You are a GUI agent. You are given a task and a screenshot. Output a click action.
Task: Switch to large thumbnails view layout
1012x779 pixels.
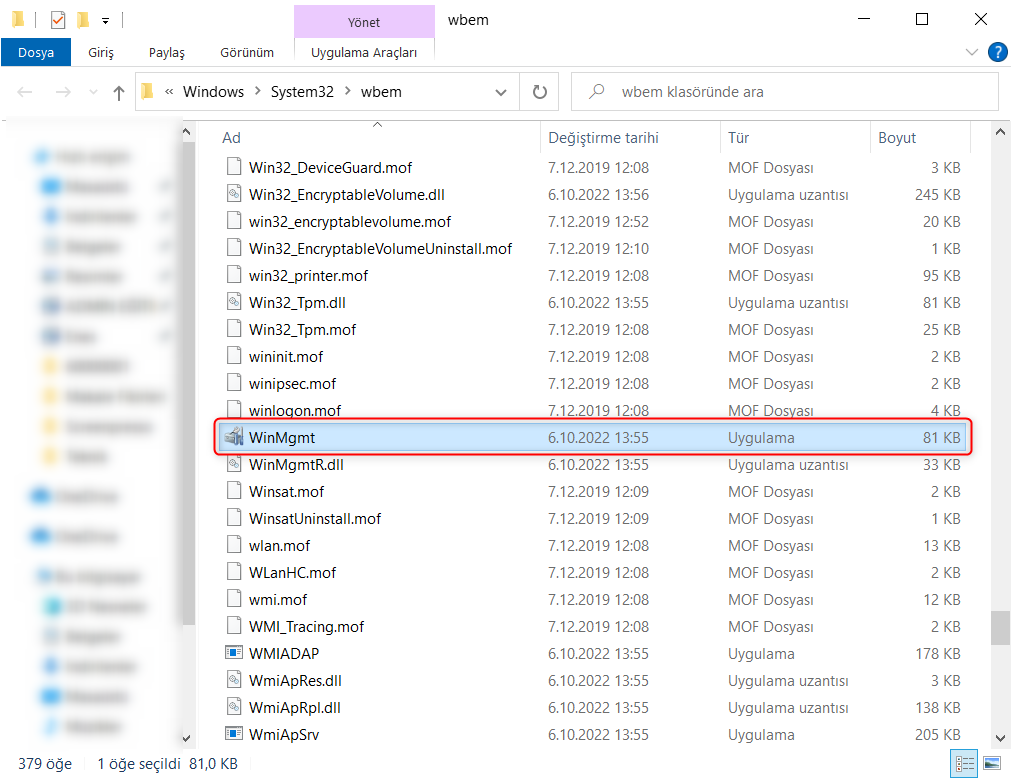(x=992, y=764)
